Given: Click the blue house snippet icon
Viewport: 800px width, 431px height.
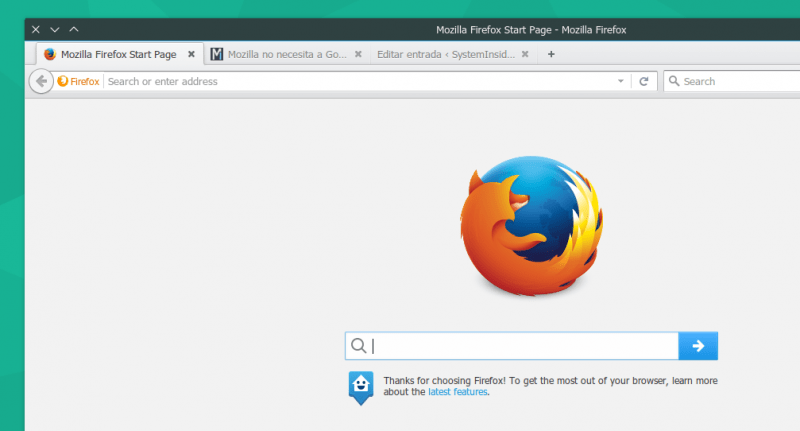Looking at the screenshot, I should click(x=361, y=388).
